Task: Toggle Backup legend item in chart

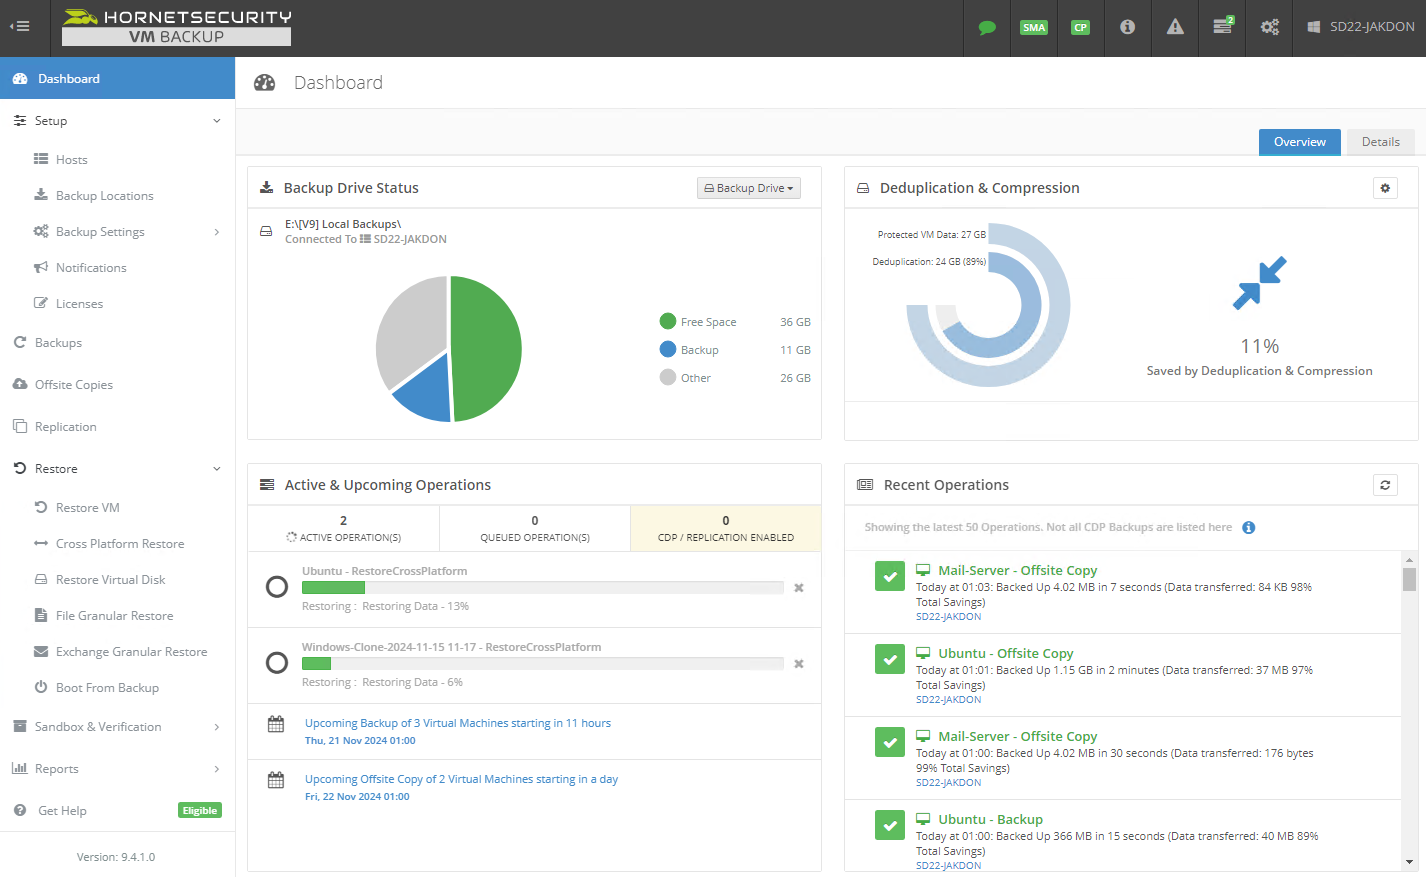Action: click(x=689, y=350)
